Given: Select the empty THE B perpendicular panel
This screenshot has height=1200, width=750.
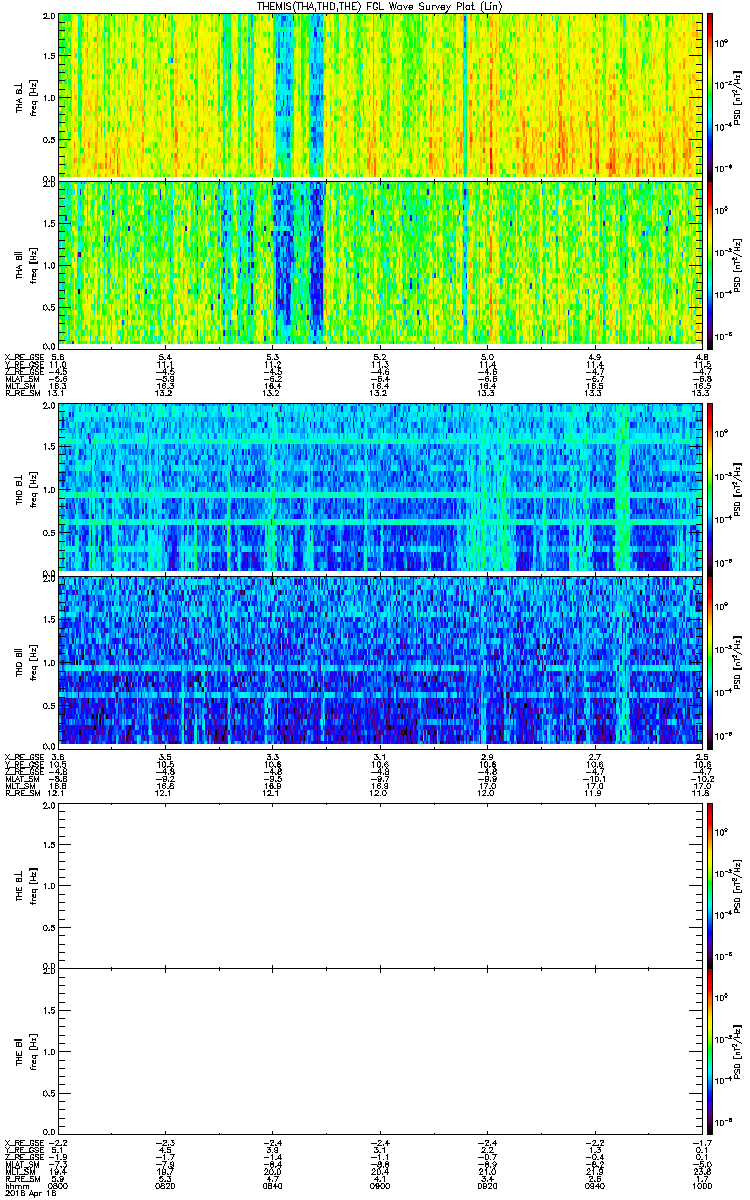Looking at the screenshot, I should click(381, 886).
